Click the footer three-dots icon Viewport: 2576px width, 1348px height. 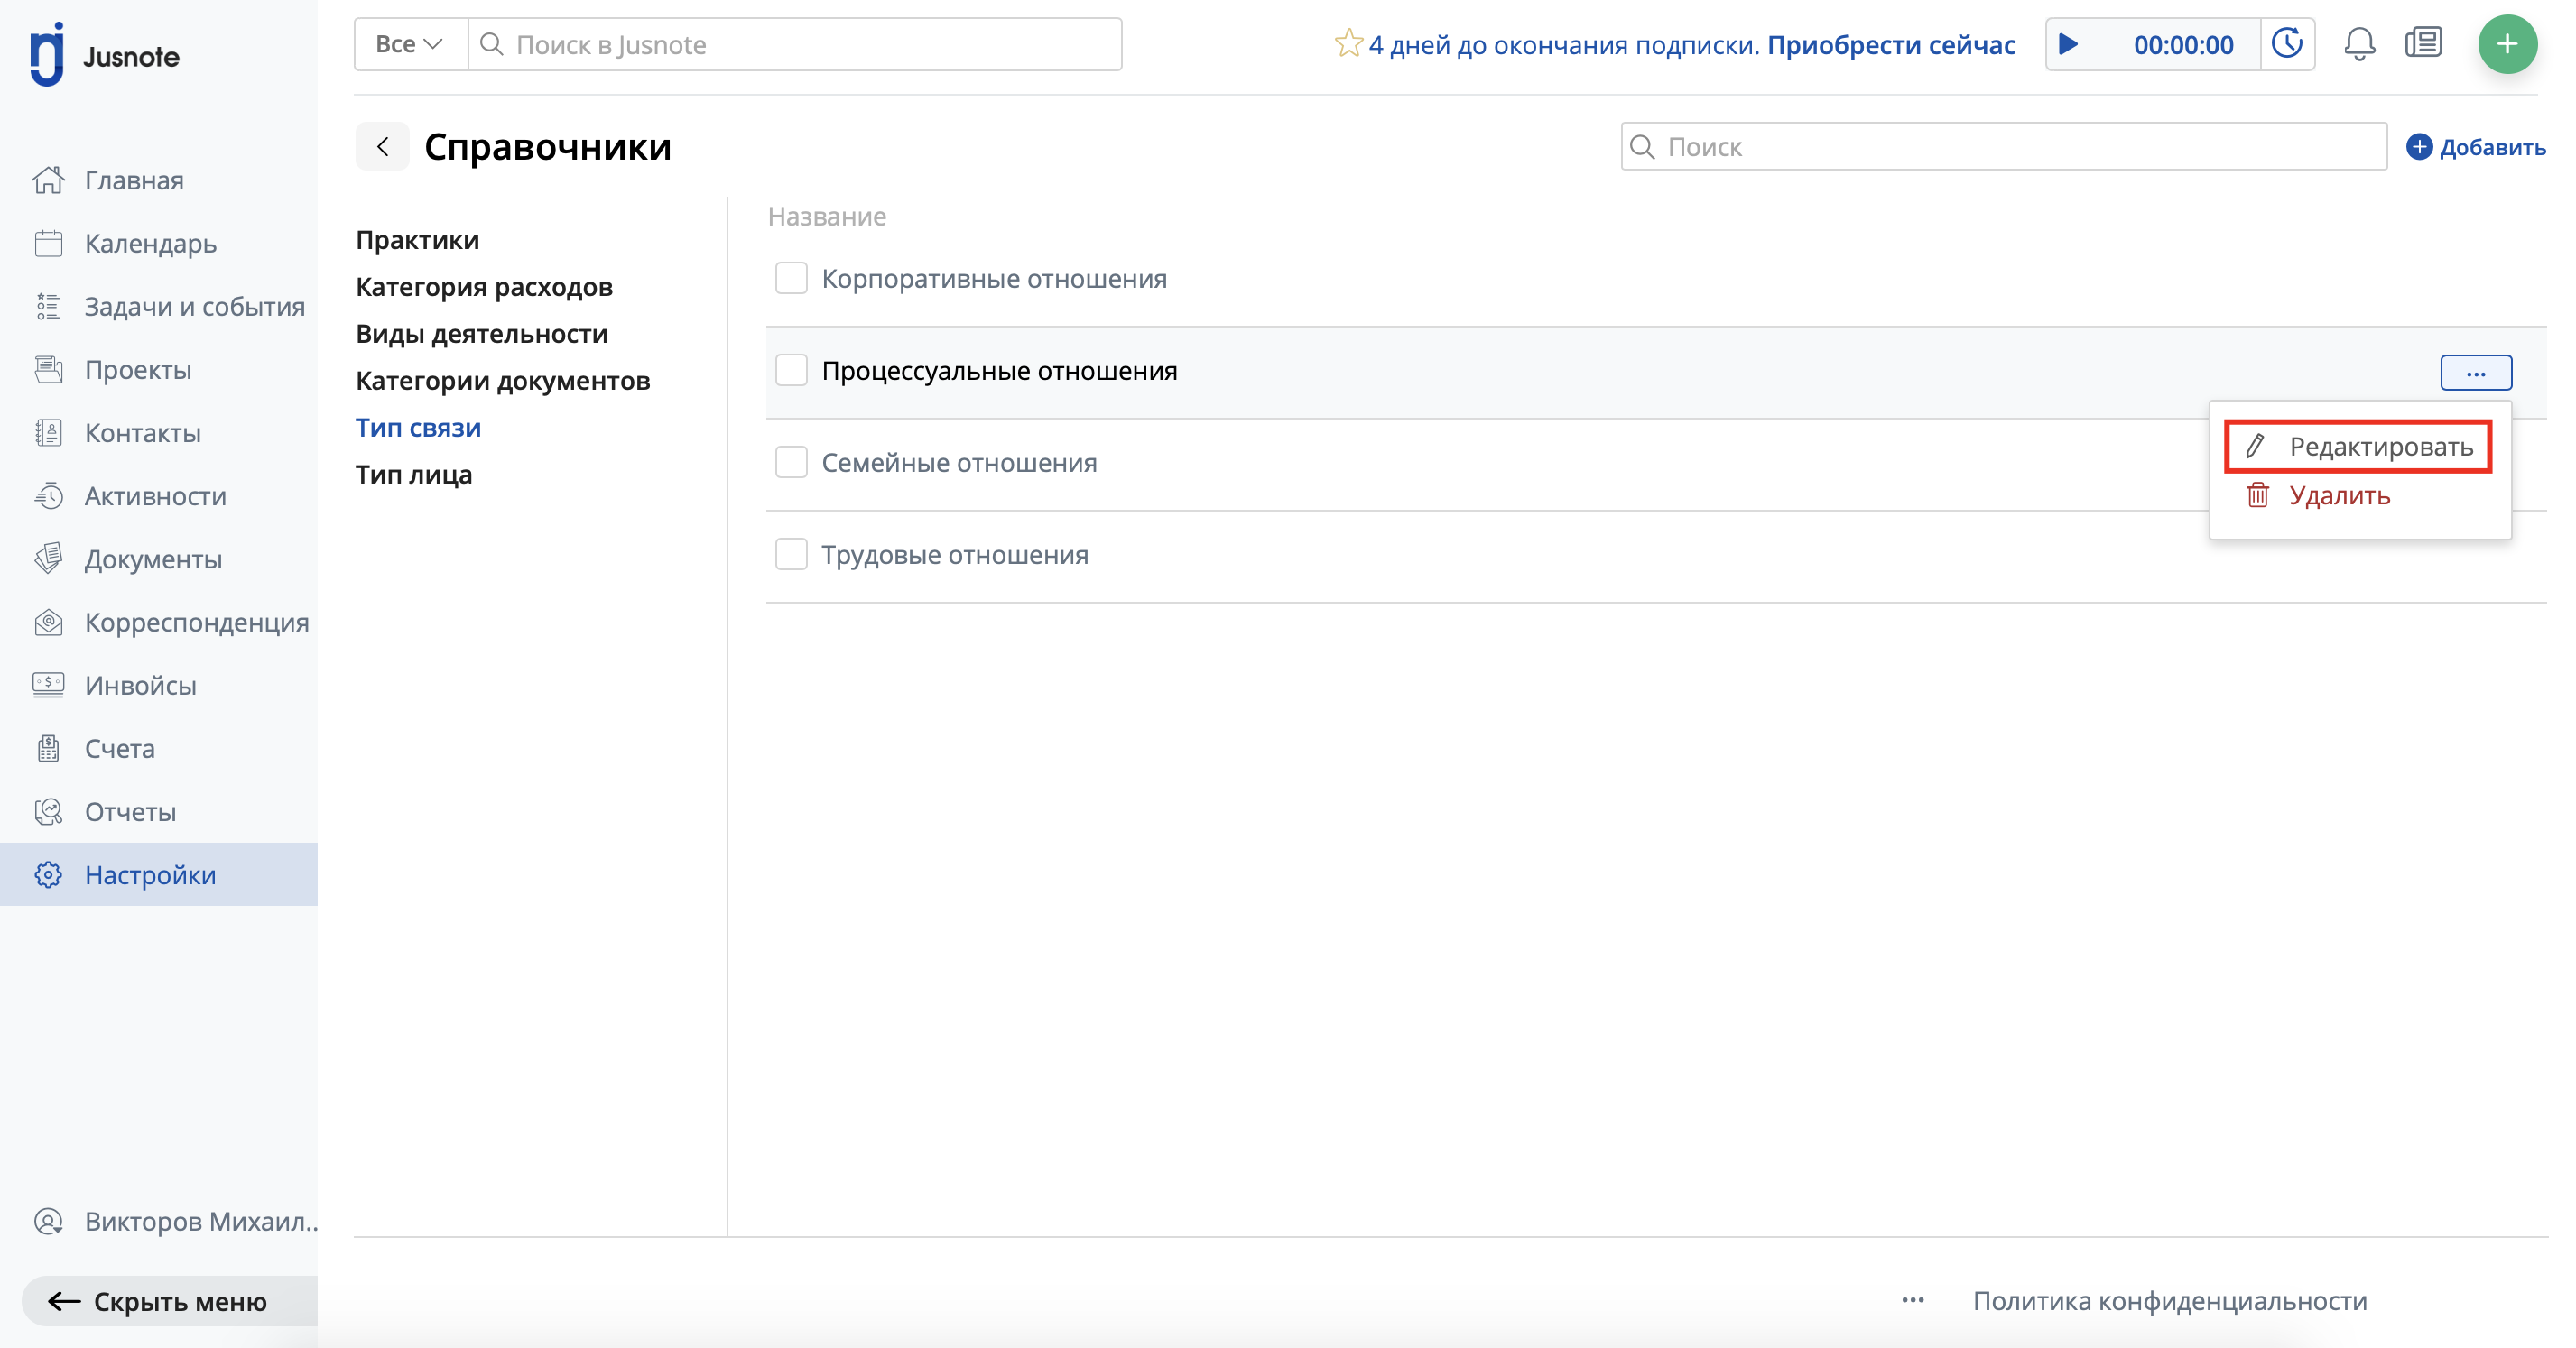click(1912, 1300)
